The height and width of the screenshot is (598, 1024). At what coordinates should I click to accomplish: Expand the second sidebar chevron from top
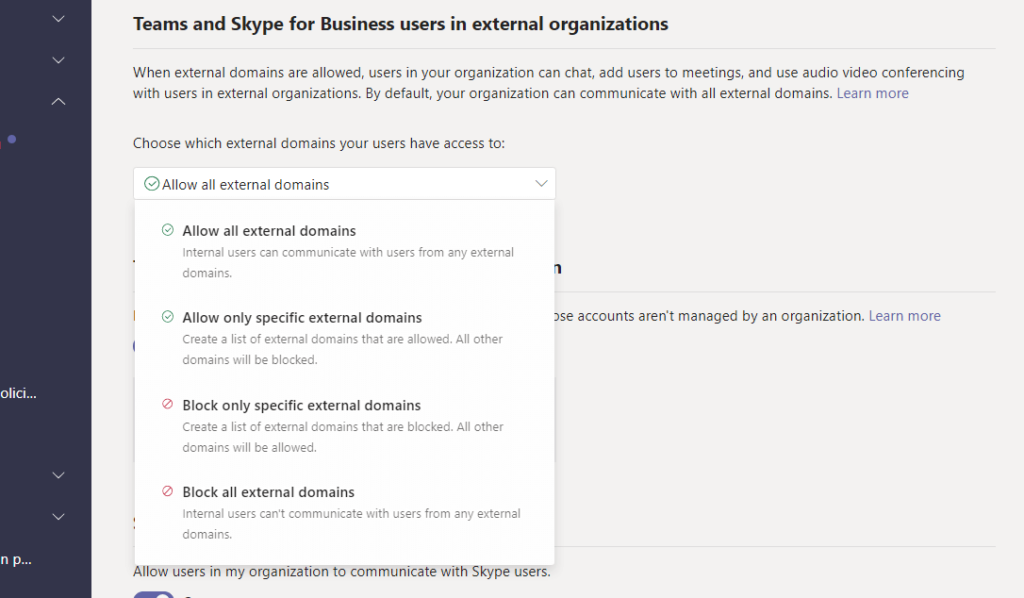pyautogui.click(x=58, y=60)
